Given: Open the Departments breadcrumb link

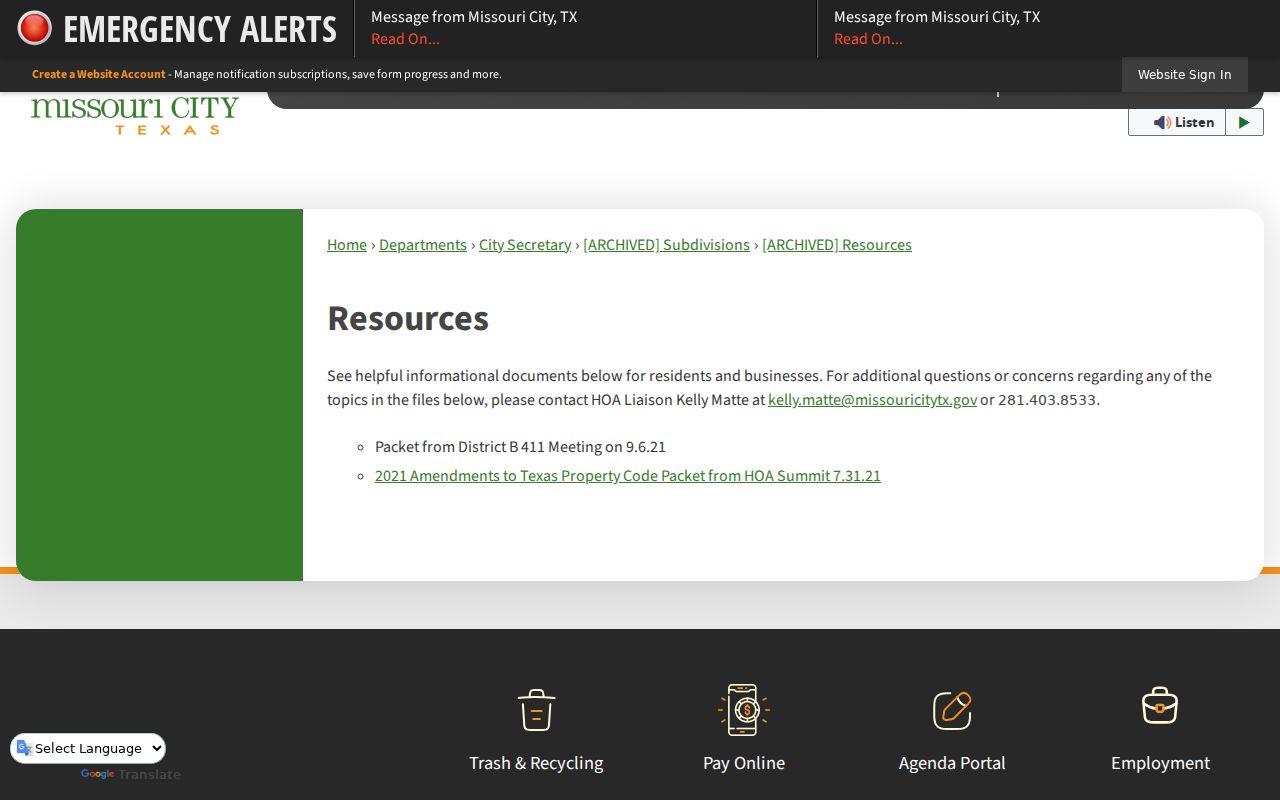Looking at the screenshot, I should point(423,245).
